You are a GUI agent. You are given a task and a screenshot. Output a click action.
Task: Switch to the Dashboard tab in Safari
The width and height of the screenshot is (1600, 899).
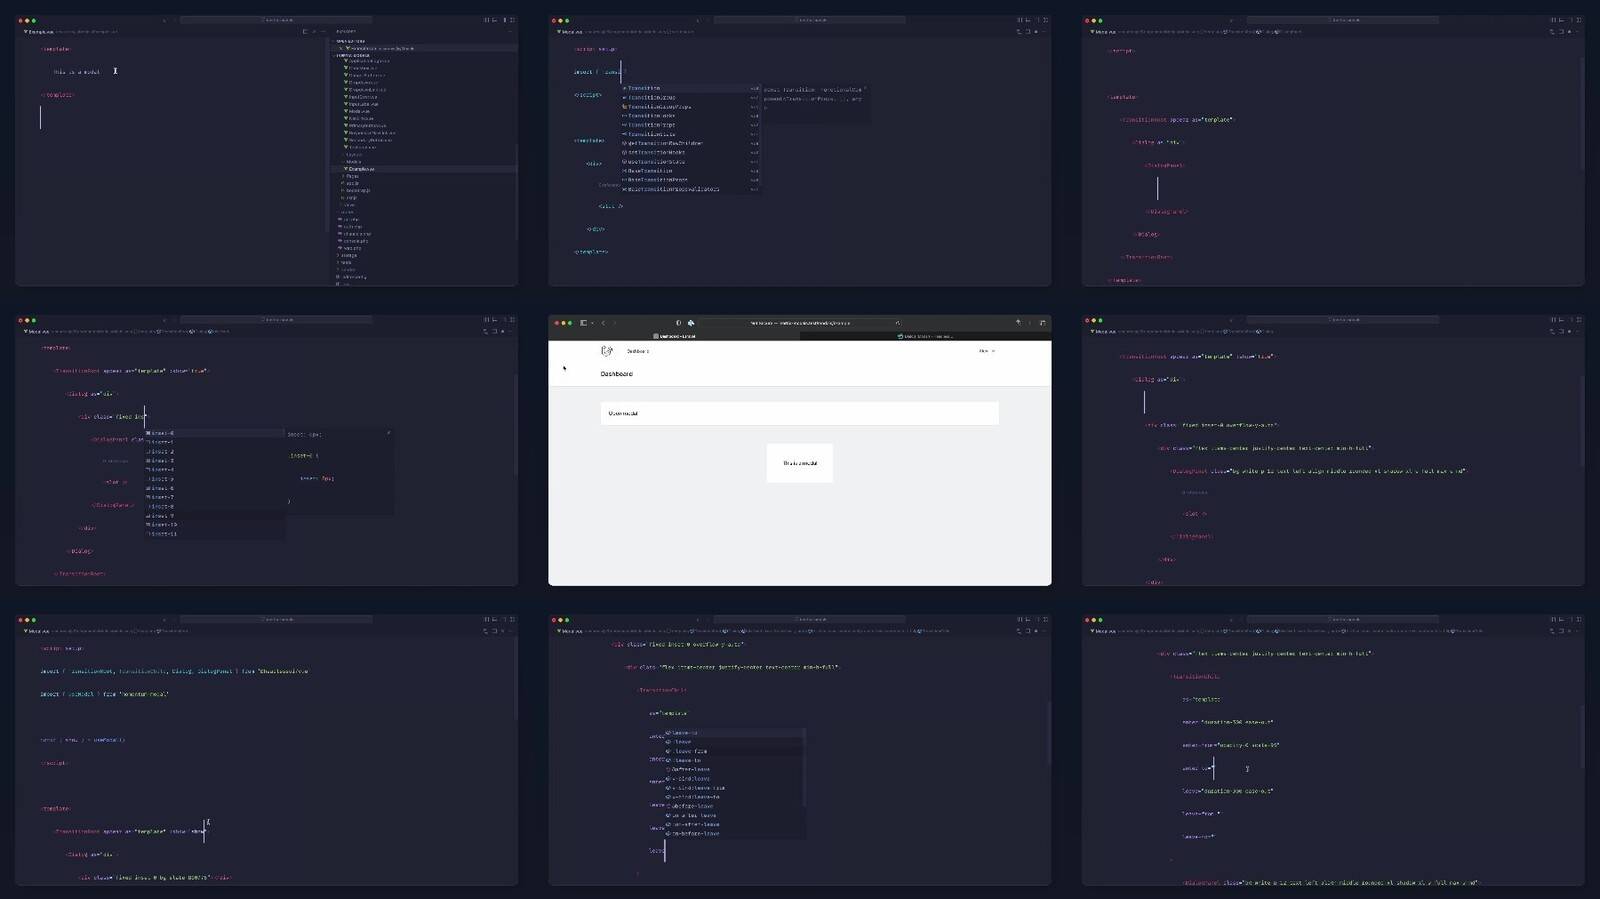point(674,336)
